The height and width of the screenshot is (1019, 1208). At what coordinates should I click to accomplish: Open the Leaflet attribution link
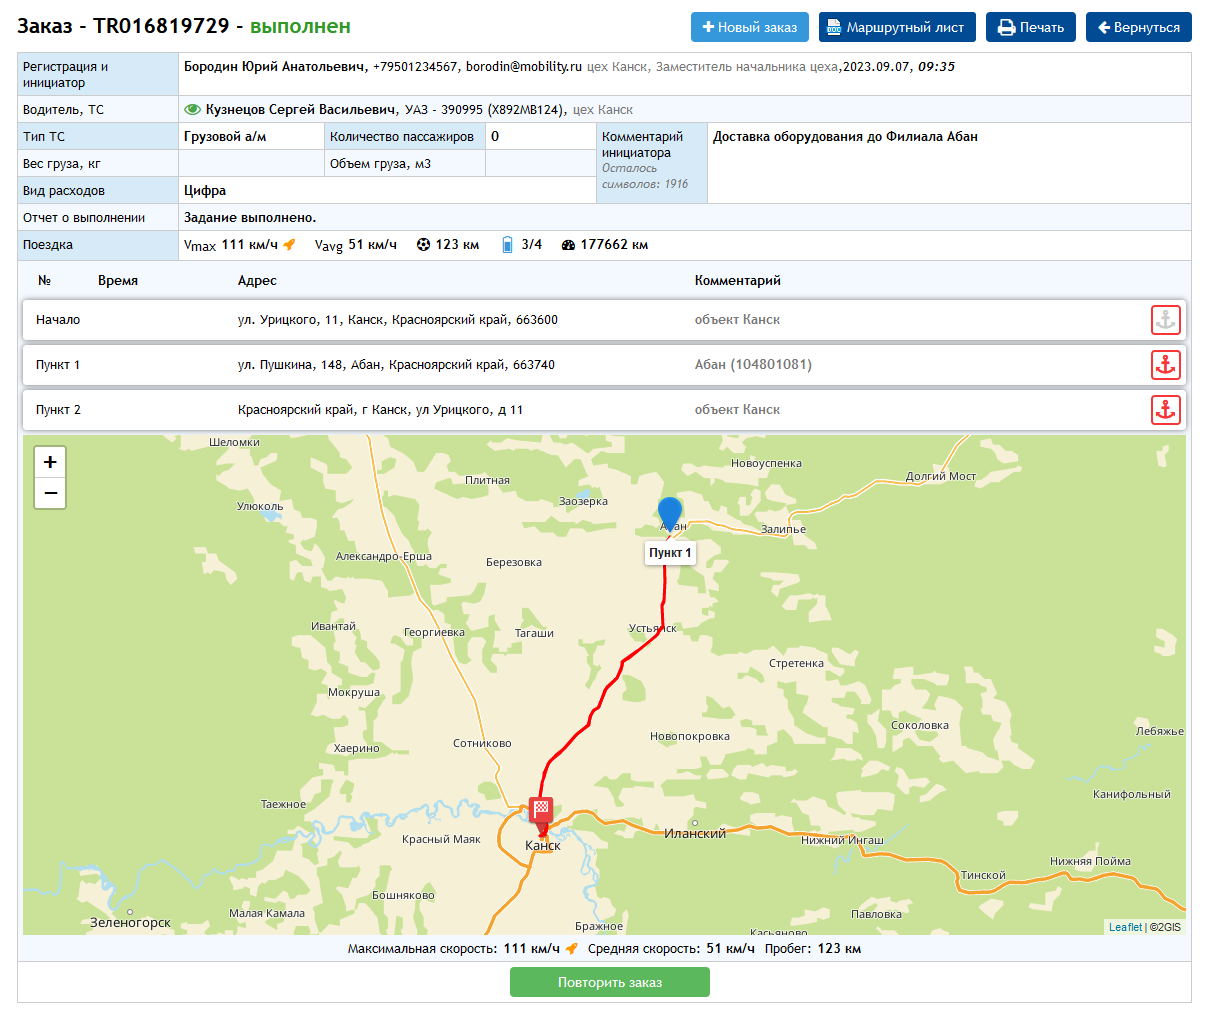1124,927
